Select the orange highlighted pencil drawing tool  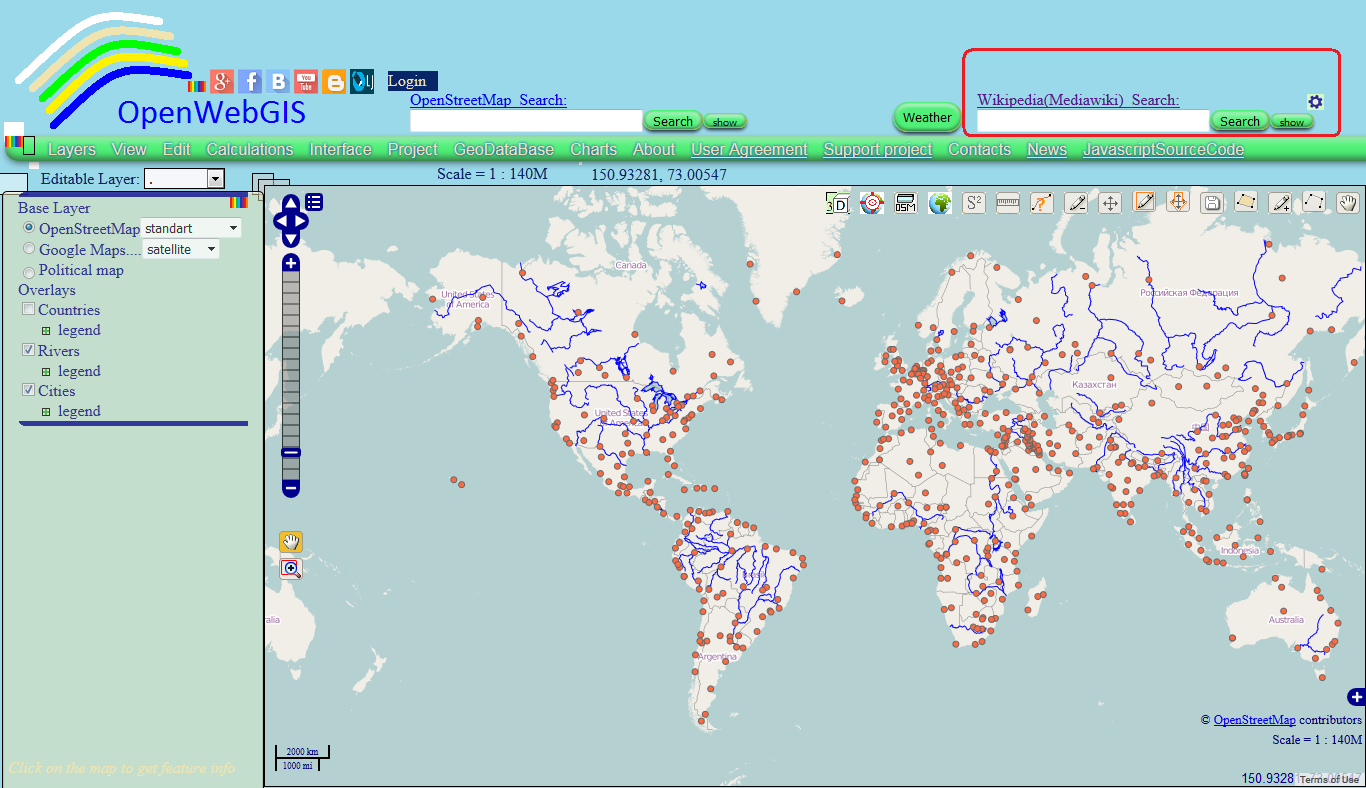[x=1144, y=202]
